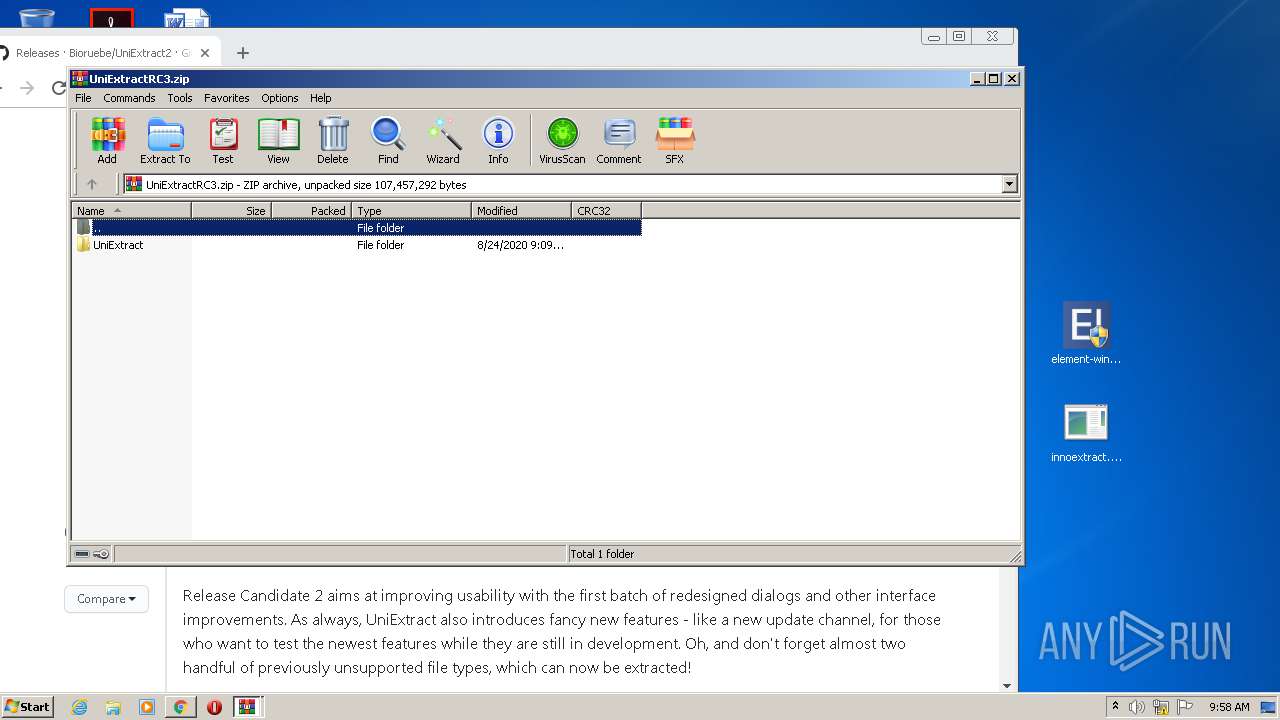Image resolution: width=1280 pixels, height=720 pixels.
Task: Open the File menu
Action: coord(83,98)
